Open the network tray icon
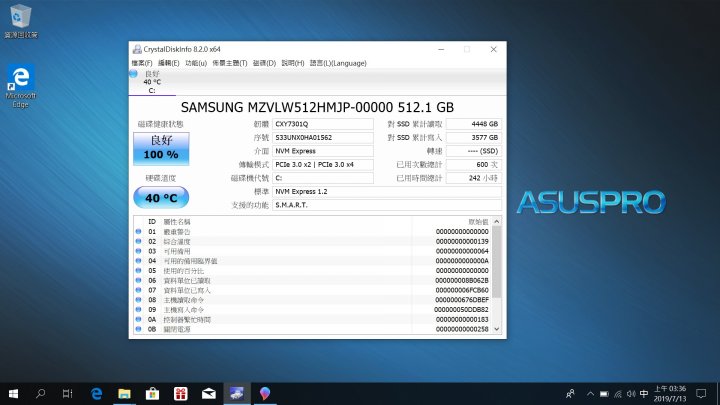Image resolution: width=720 pixels, height=405 pixels. pos(618,394)
